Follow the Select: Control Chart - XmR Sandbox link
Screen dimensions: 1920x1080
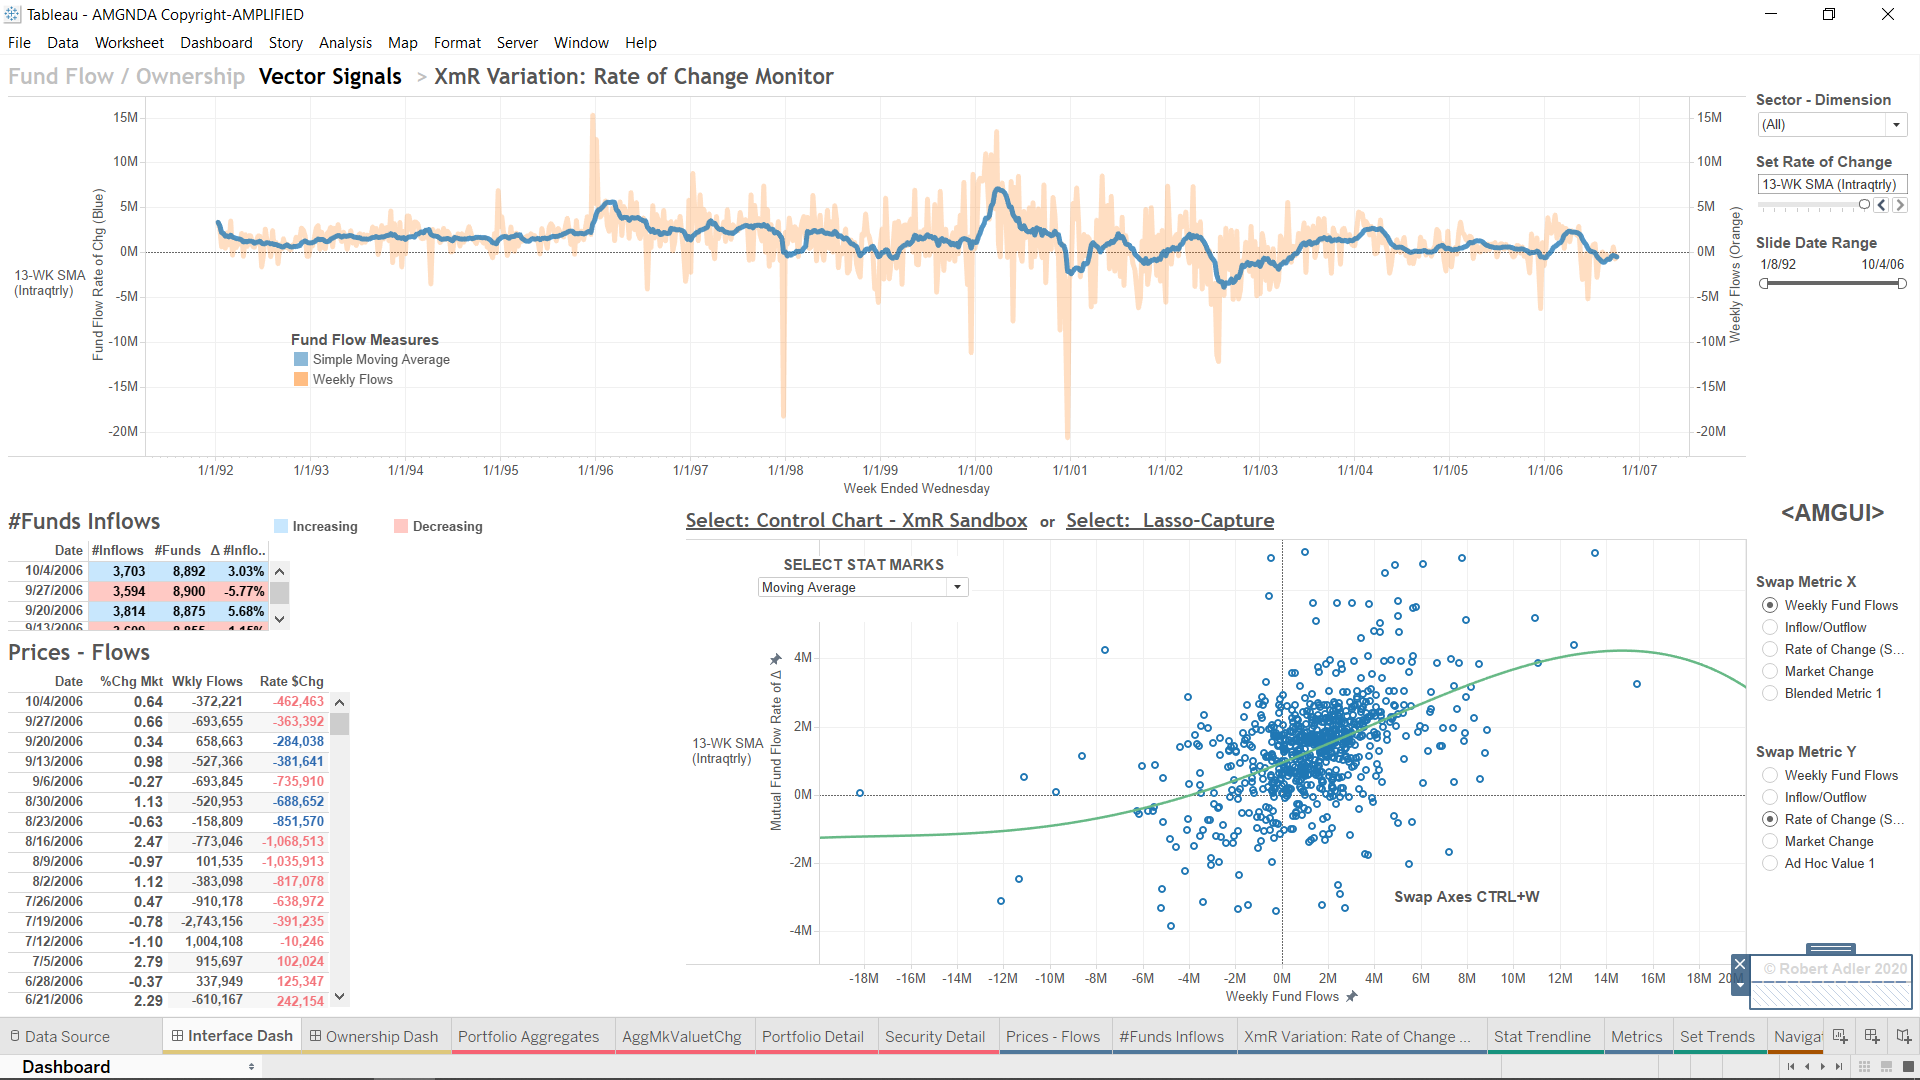pos(856,521)
